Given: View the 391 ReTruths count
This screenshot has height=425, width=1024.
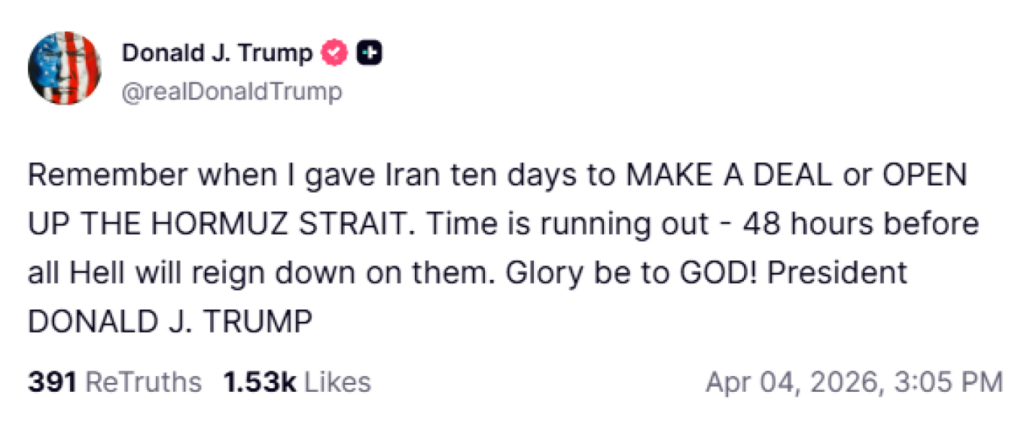Looking at the screenshot, I should 53,382.
